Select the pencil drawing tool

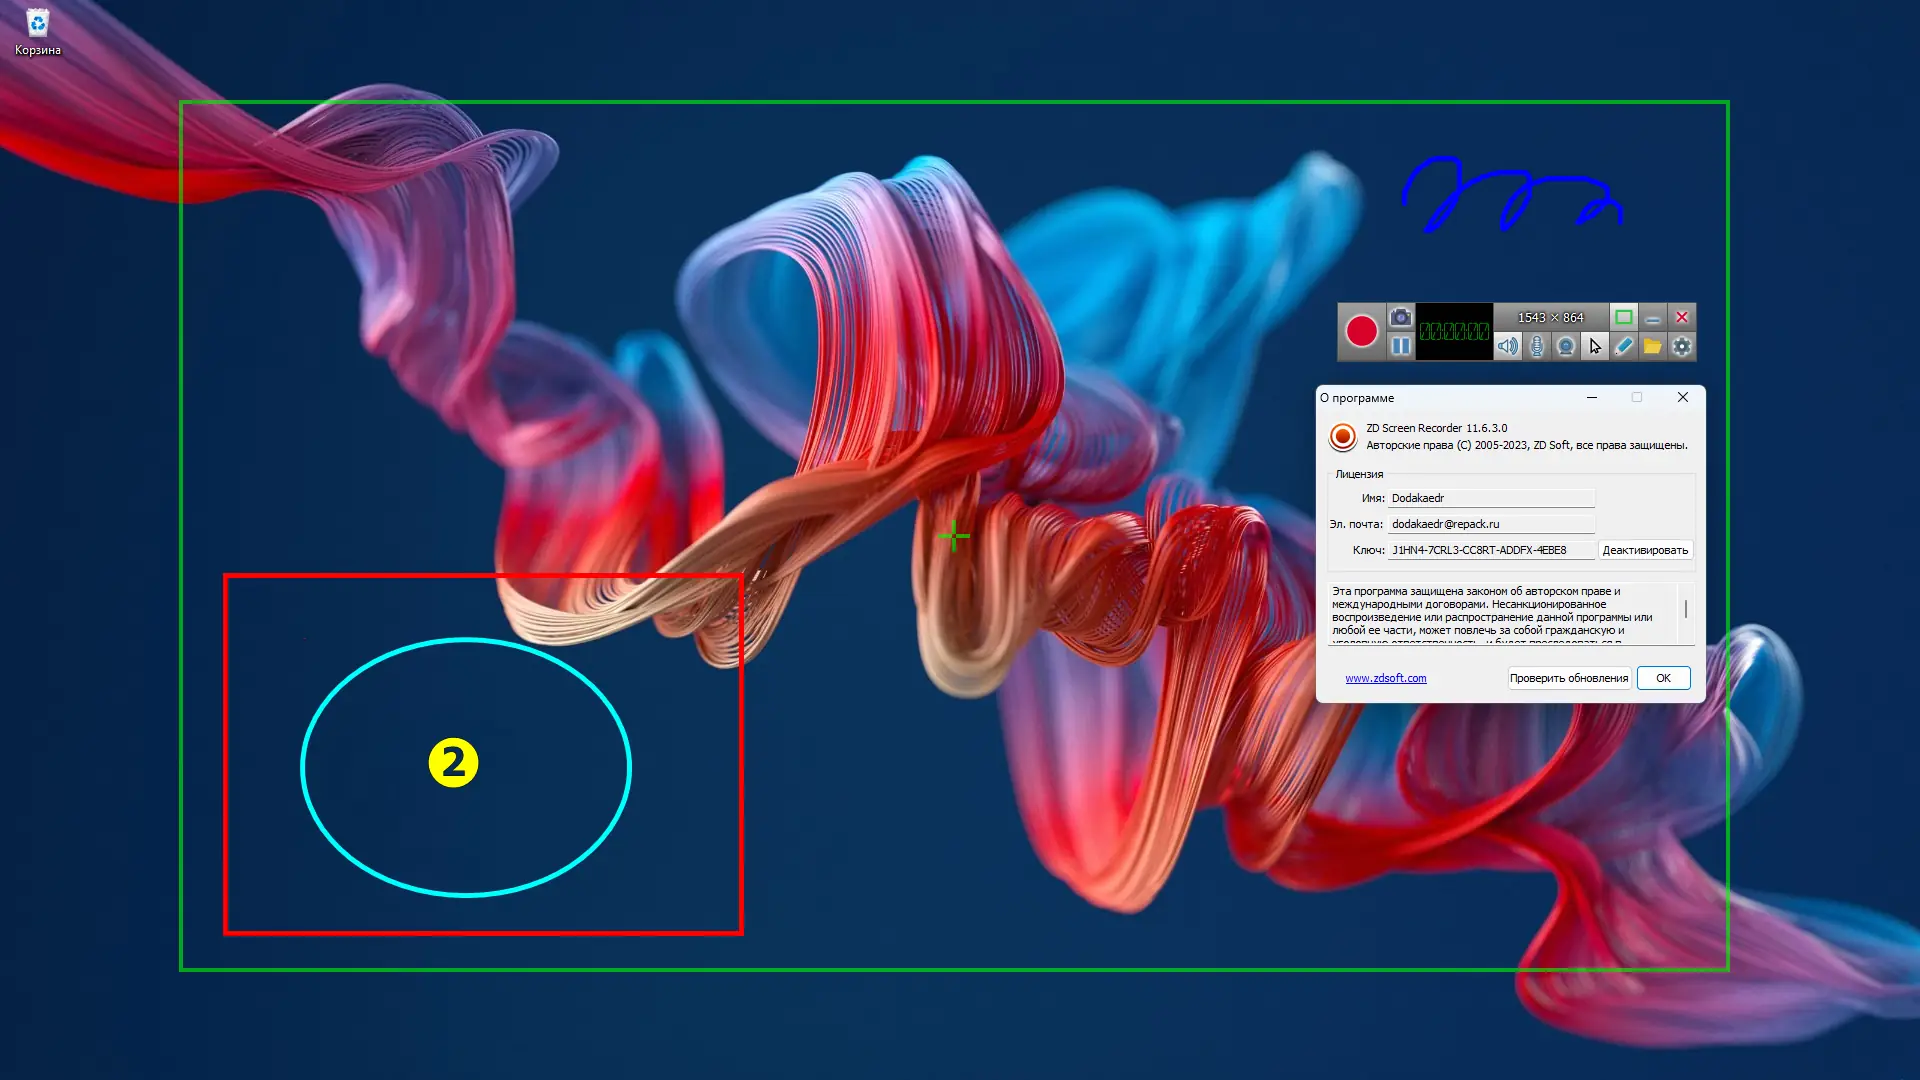pyautogui.click(x=1624, y=346)
